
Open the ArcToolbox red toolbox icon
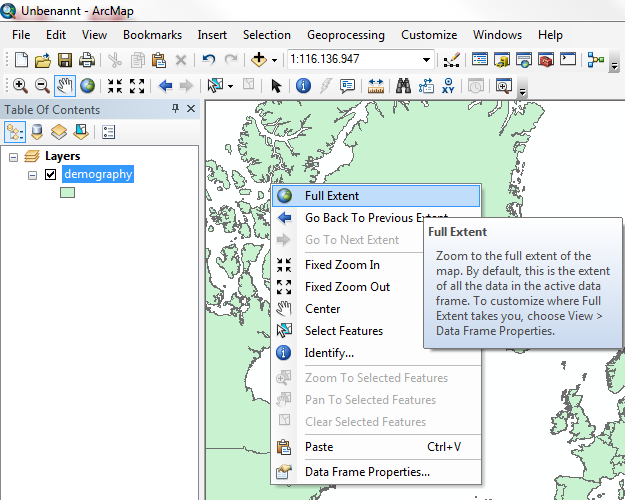546,60
